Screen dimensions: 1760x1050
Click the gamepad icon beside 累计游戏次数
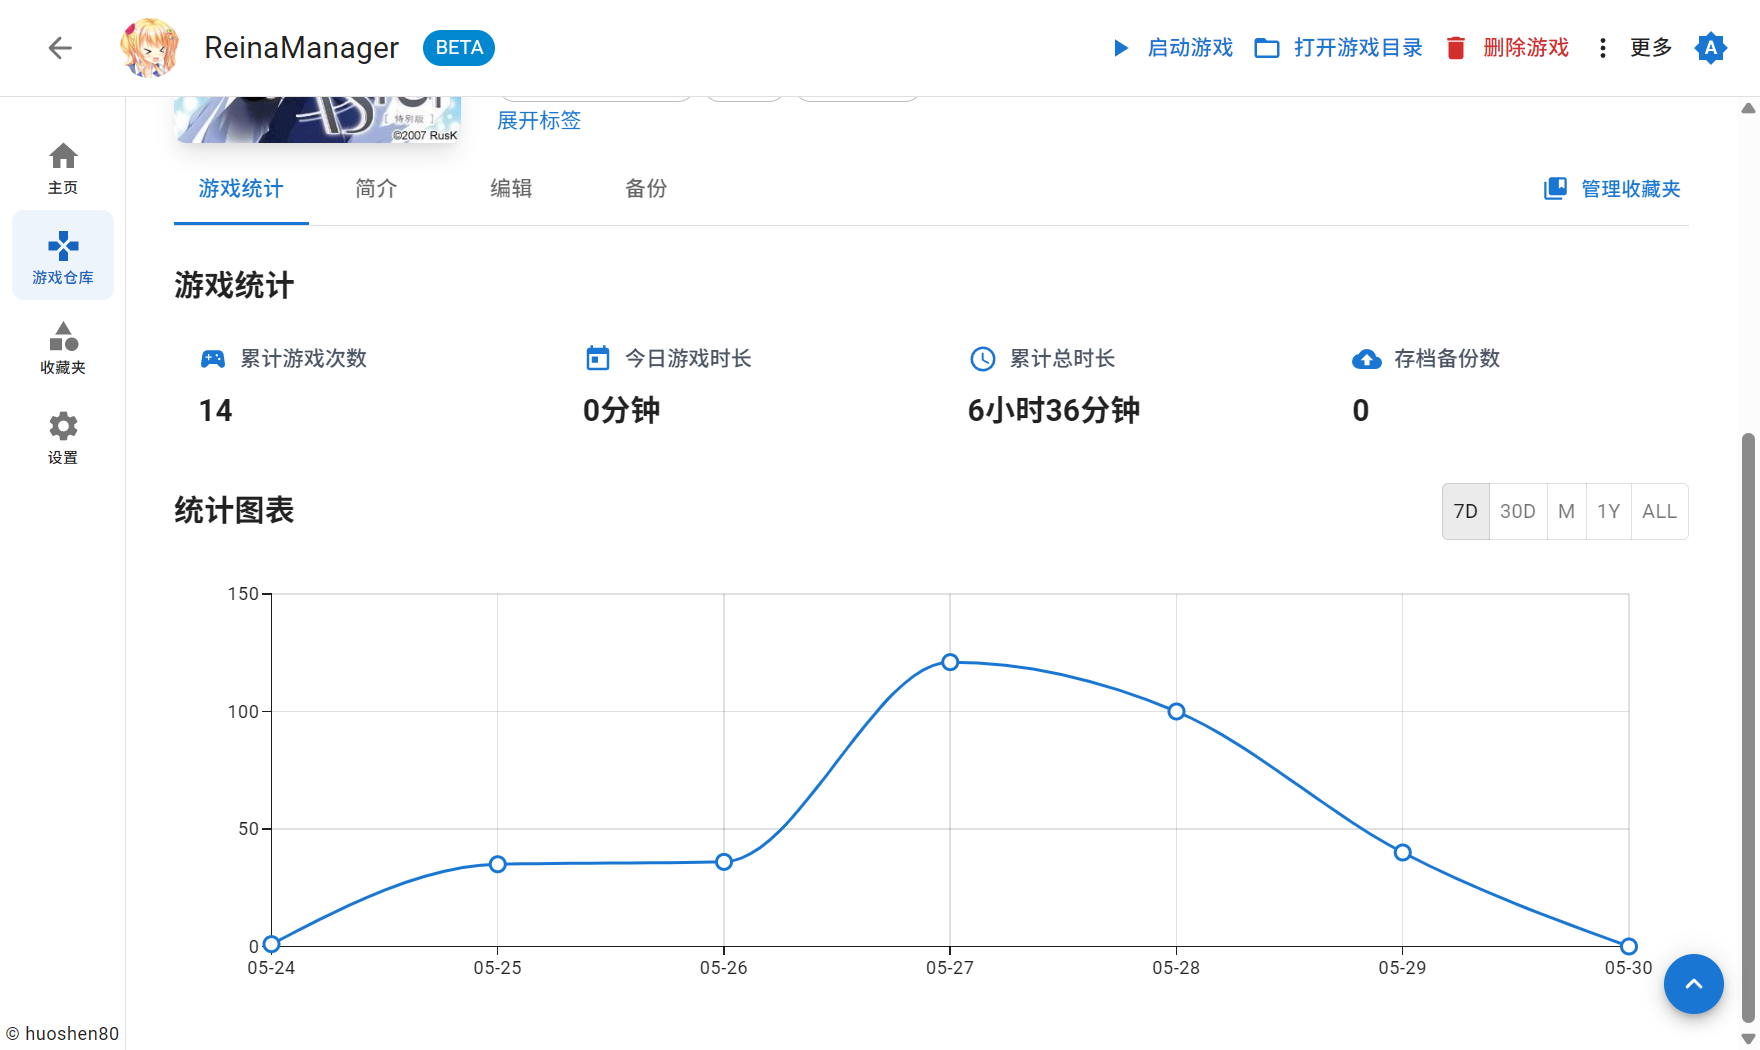tap(213, 359)
